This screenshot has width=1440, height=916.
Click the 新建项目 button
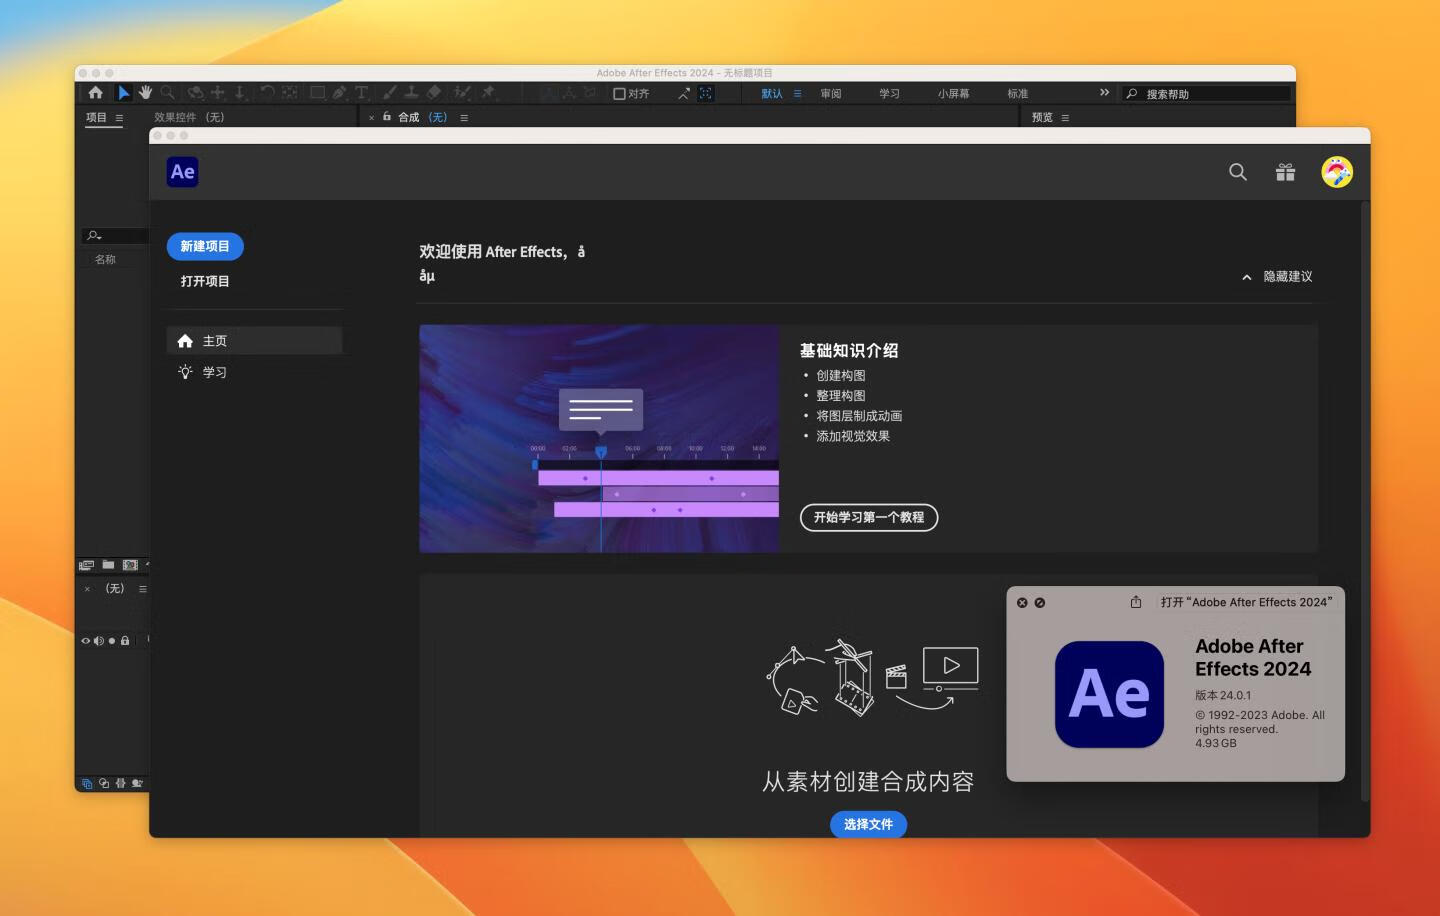coord(205,246)
